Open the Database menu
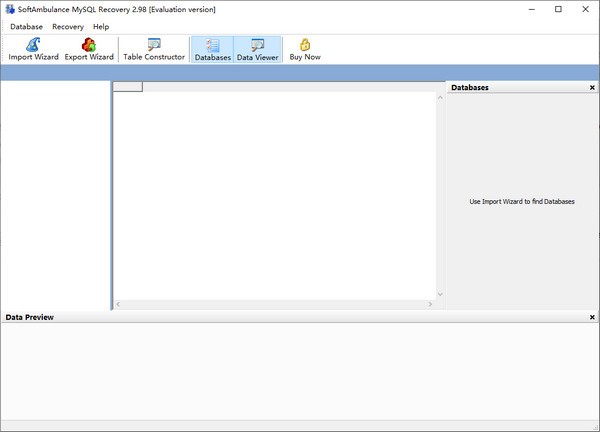The image size is (600, 432). (27, 26)
